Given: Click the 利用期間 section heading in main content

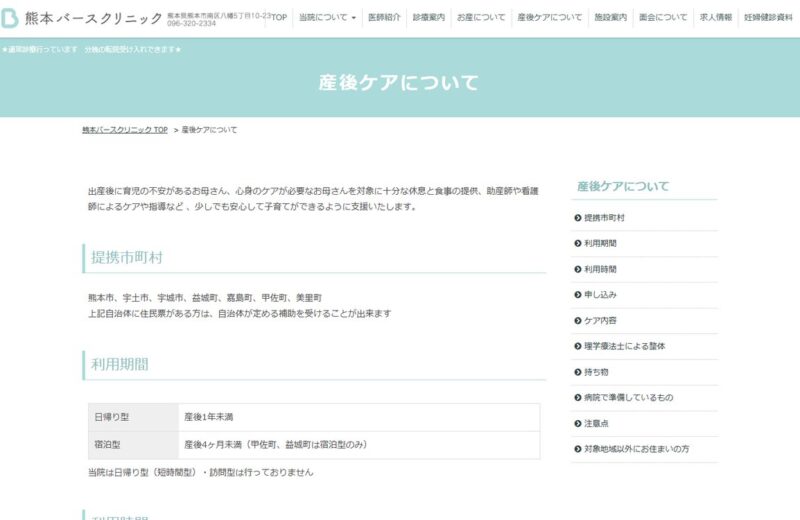Looking at the screenshot, I should click(x=119, y=364).
